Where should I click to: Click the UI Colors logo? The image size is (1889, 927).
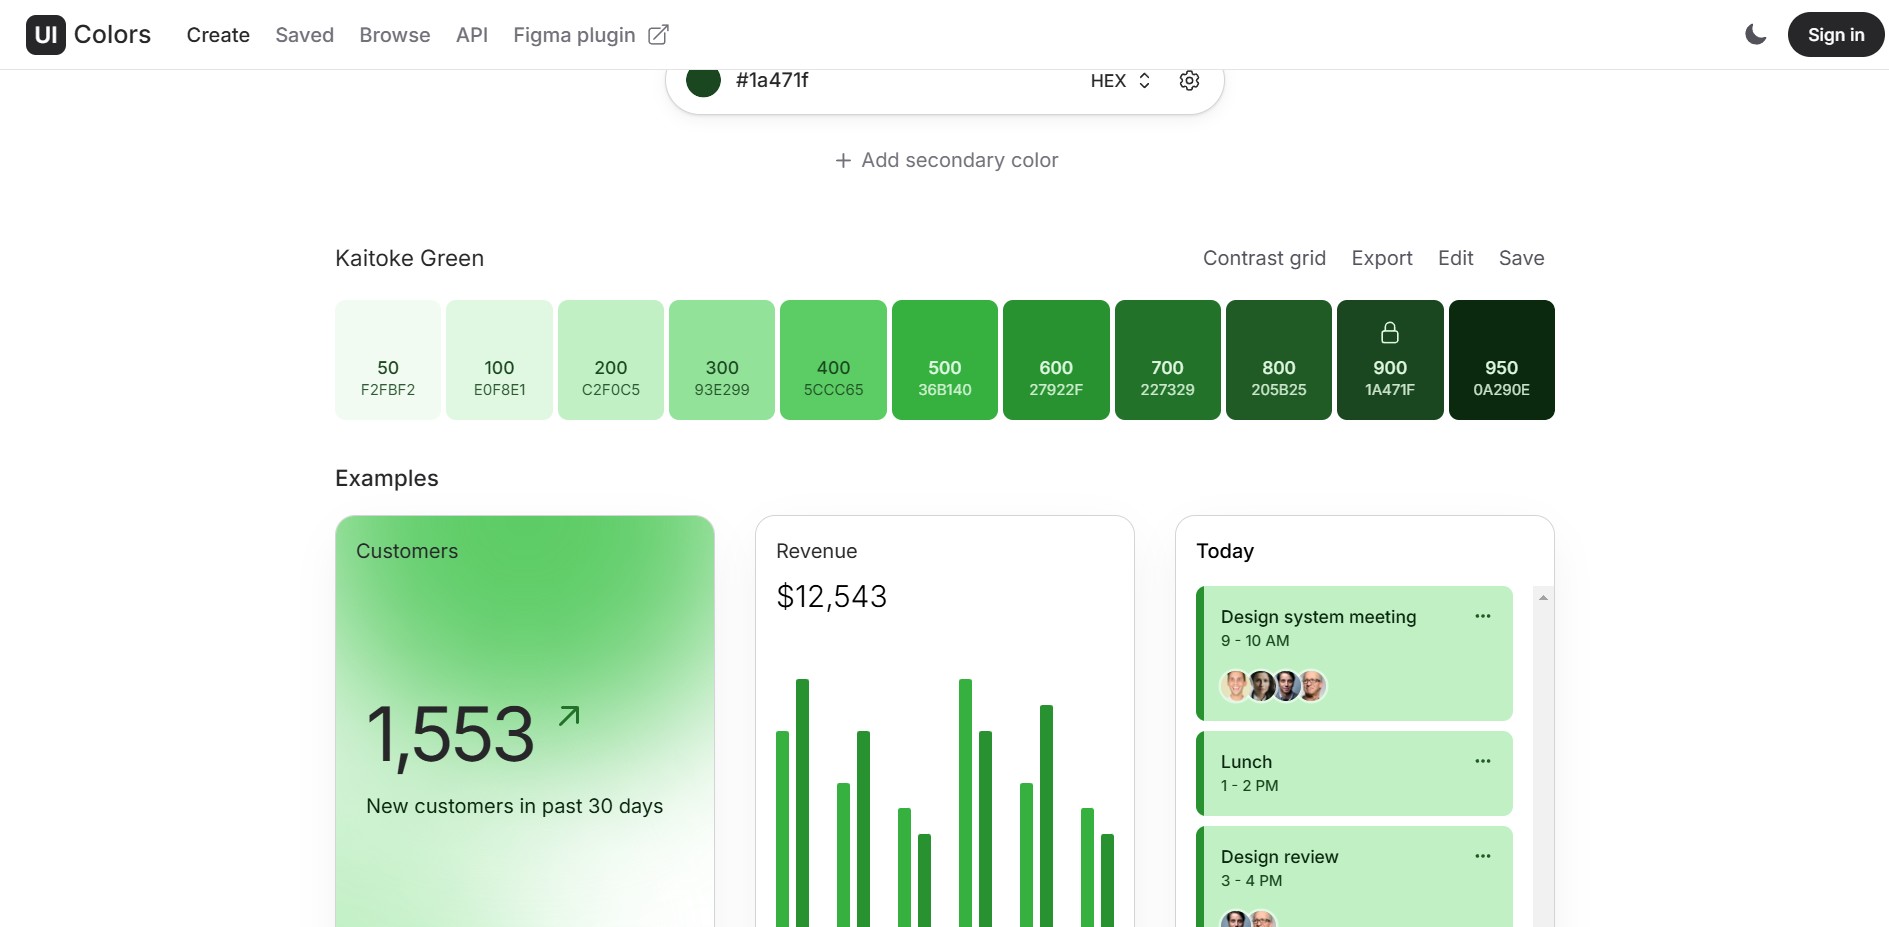pyautogui.click(x=88, y=35)
